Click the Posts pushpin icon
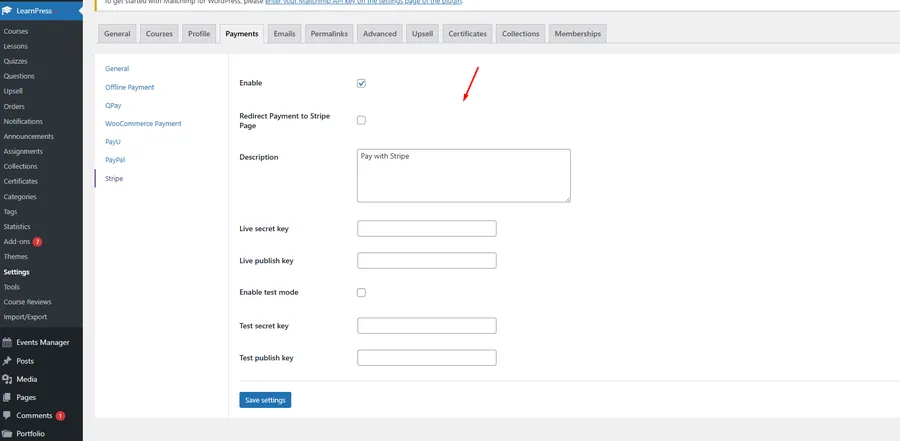Screen dimensions: 900x441 (8, 361)
